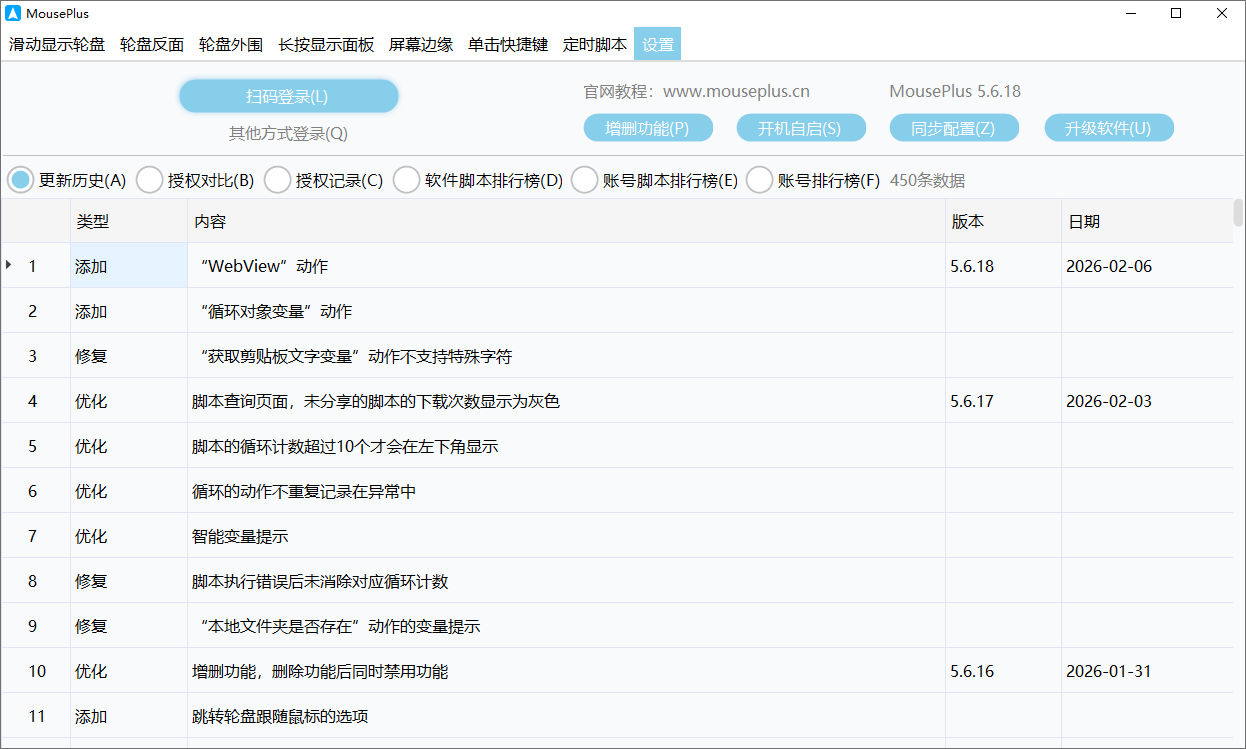This screenshot has width=1246, height=749.
Task: Switch to the 屏幕边缘 tab
Action: coord(421,44)
